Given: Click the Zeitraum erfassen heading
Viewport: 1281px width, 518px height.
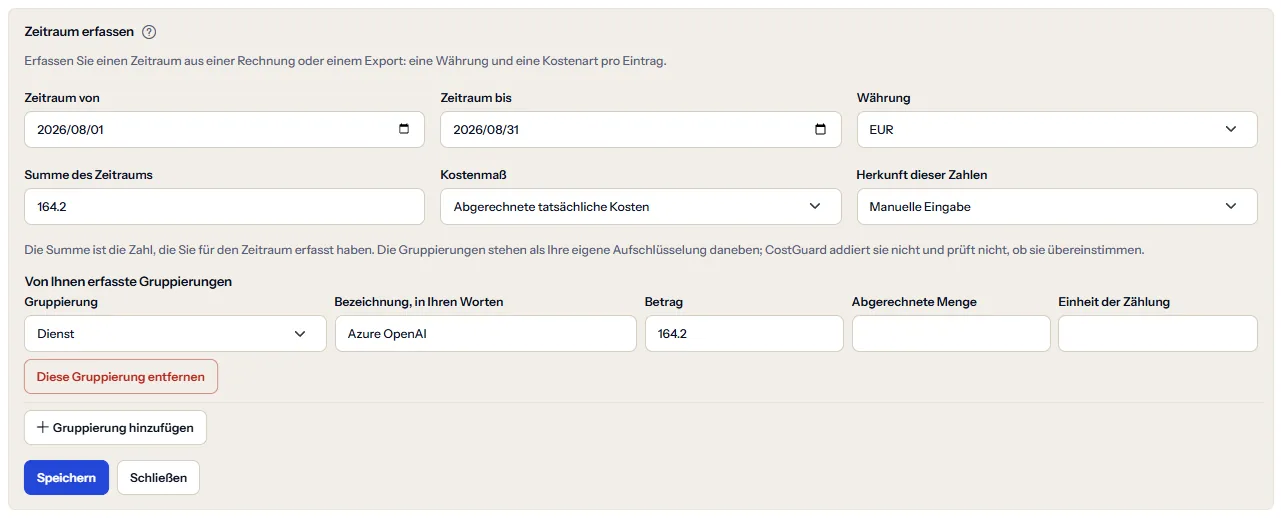Looking at the screenshot, I should (x=79, y=32).
